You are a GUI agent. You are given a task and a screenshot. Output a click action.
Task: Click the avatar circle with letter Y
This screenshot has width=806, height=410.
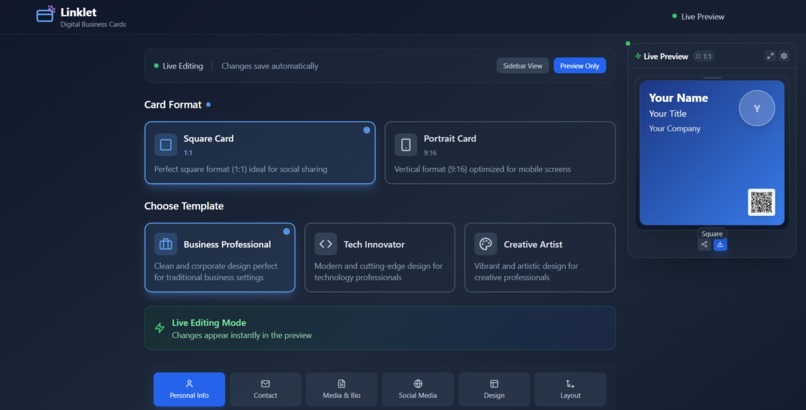click(x=757, y=108)
